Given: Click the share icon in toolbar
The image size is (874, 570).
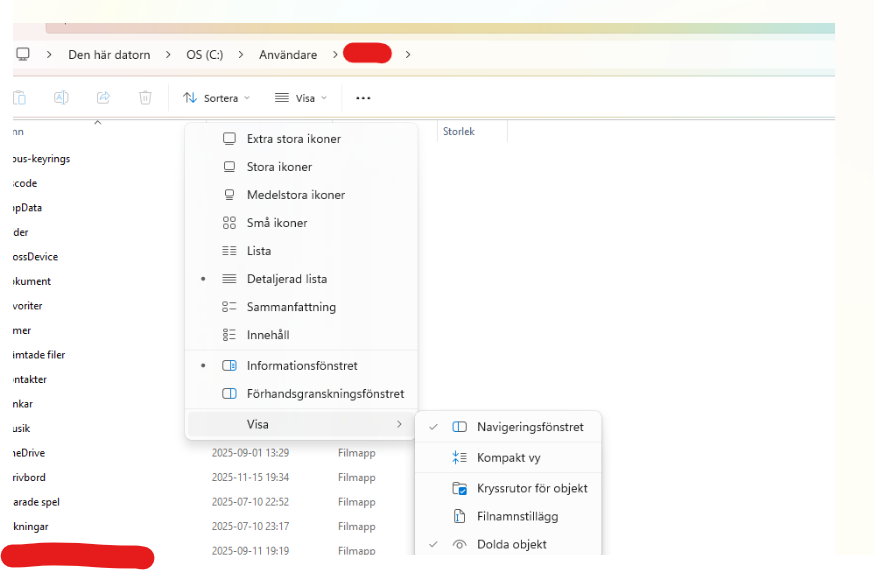Looking at the screenshot, I should (103, 98).
